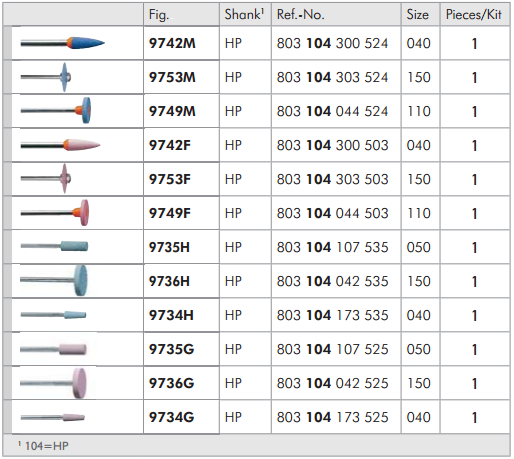Click the Shank column header

pos(244,14)
